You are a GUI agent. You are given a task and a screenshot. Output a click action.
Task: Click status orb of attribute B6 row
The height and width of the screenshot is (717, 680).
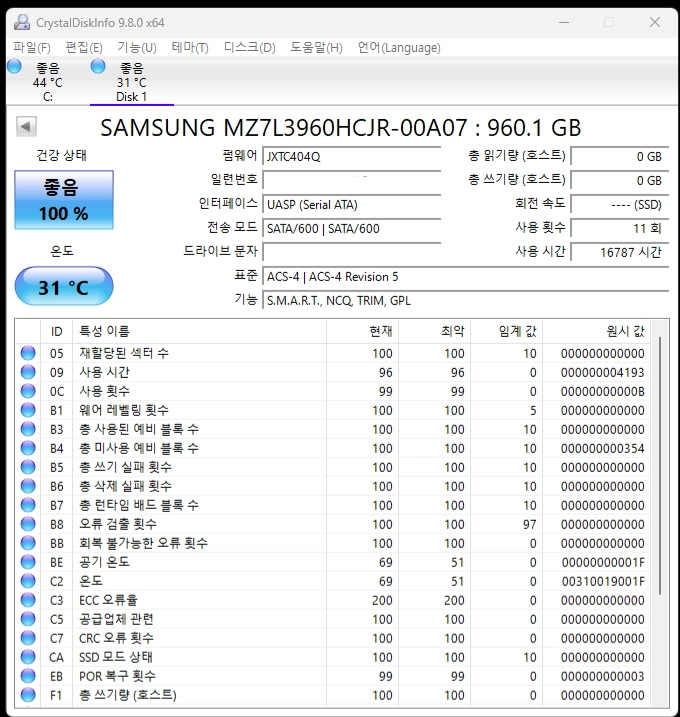pos(28,486)
